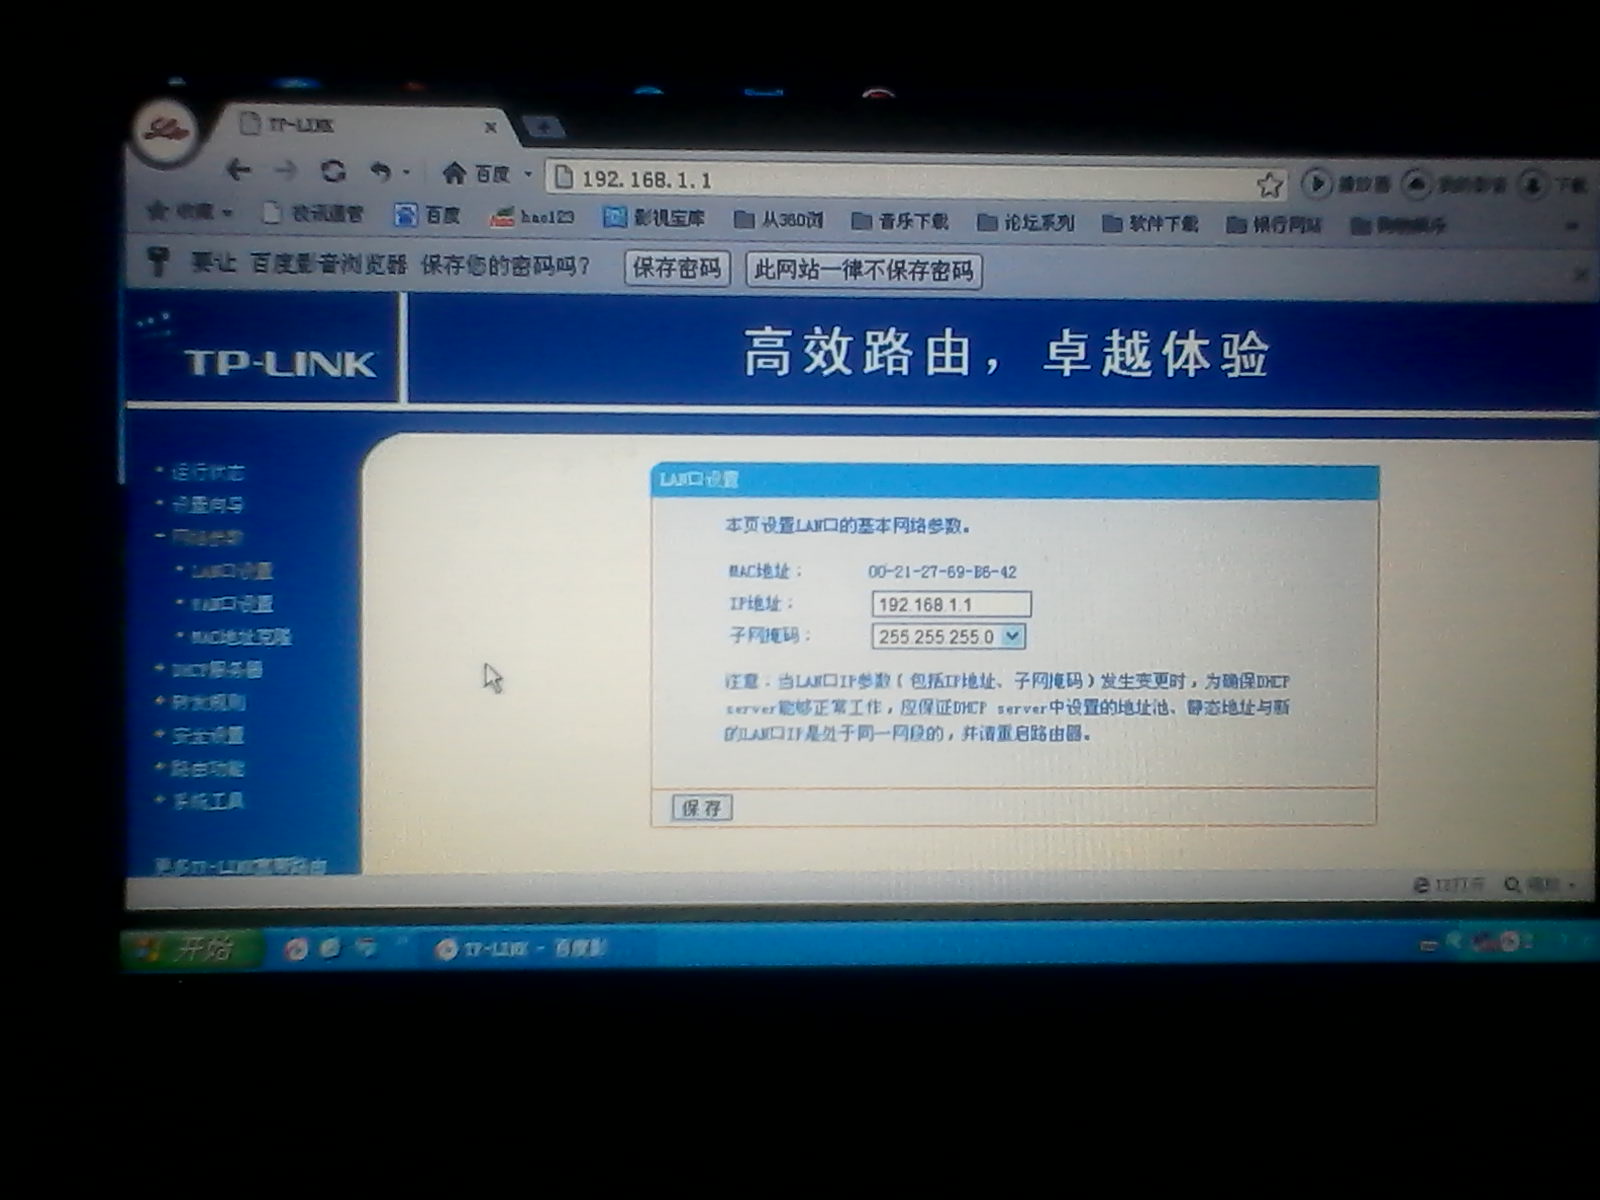Open the 软件下载 bookmark folder
The image size is (1600, 1200).
pos(1150,224)
